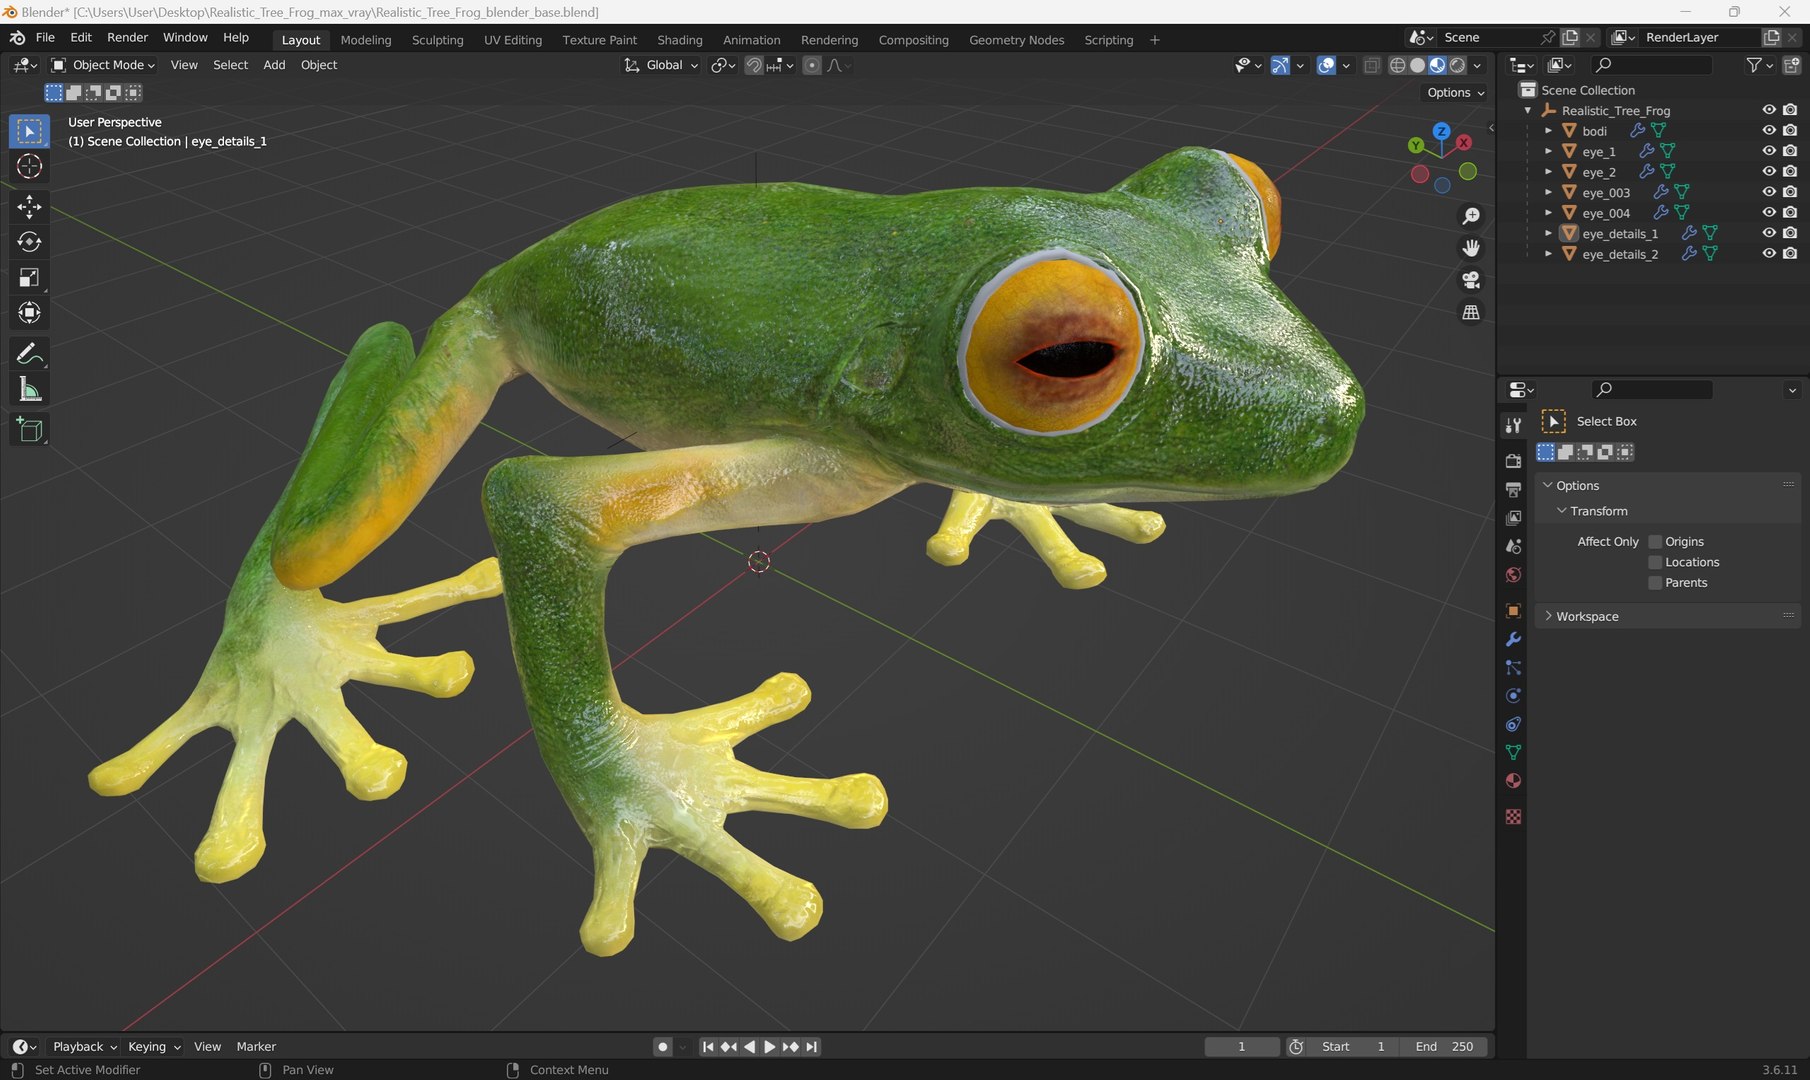Open the Object Mode dropdown

pos(103,65)
